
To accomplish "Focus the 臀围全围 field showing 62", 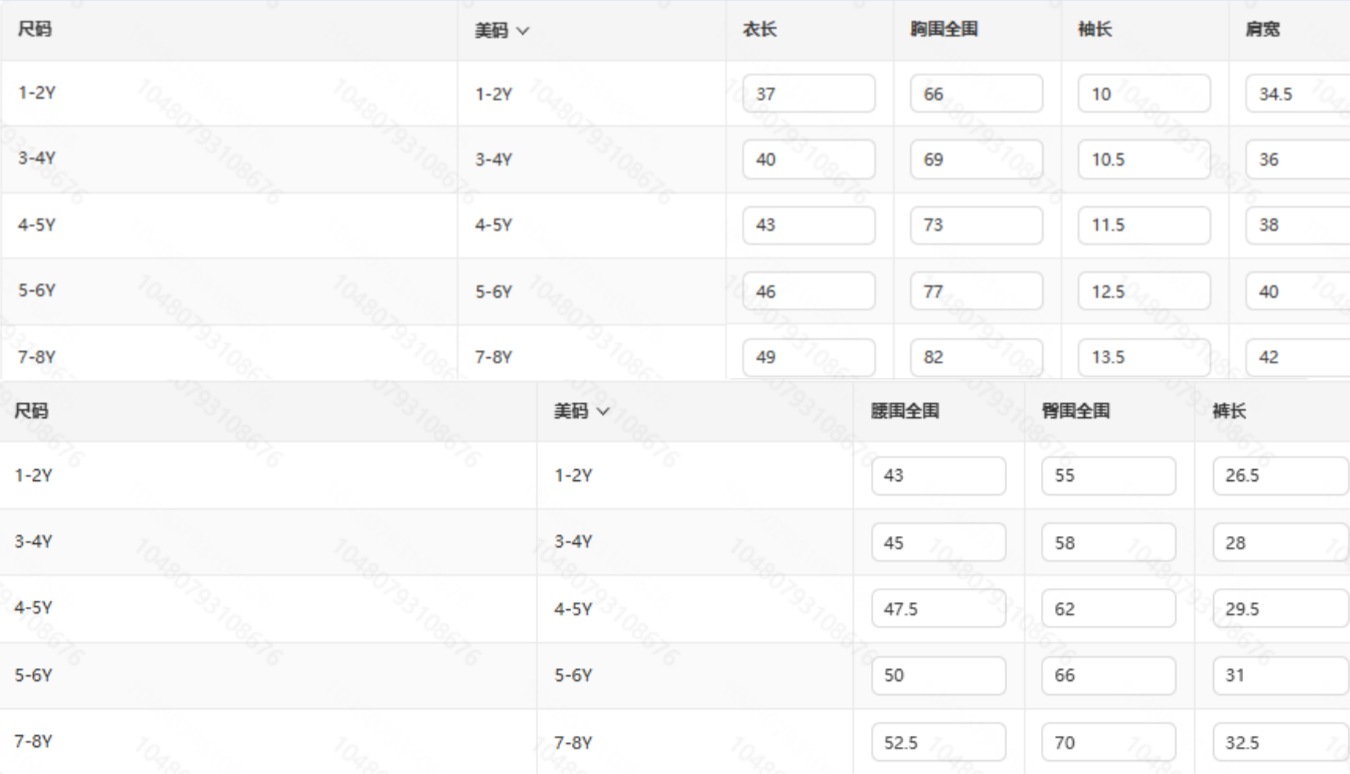I will point(1109,609).
